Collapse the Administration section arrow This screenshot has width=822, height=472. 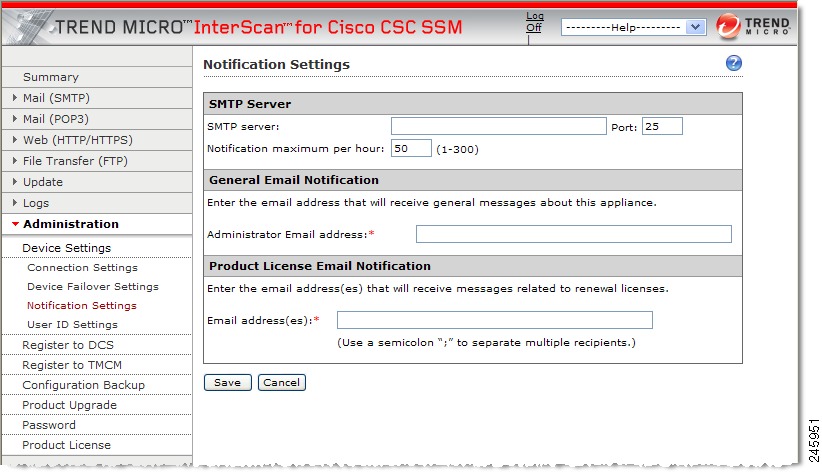point(15,224)
